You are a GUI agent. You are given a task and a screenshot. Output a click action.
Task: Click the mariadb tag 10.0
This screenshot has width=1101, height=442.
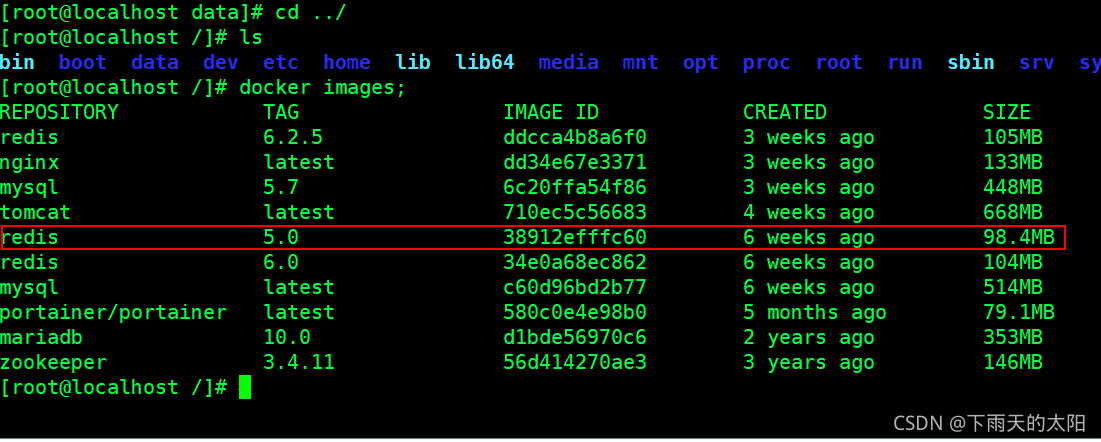286,338
